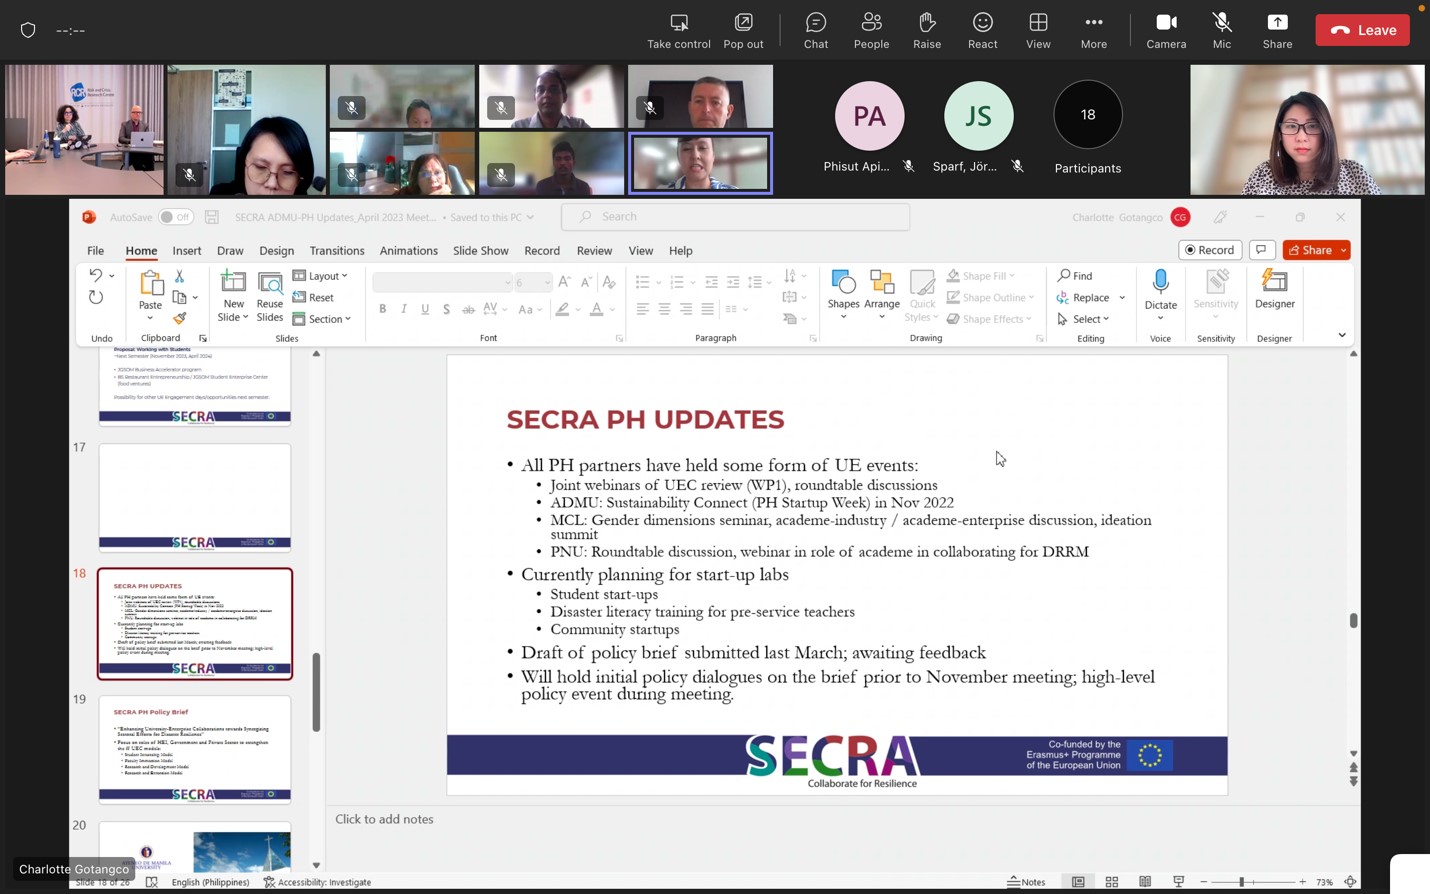Raise your hand in the meeting

pos(927,30)
